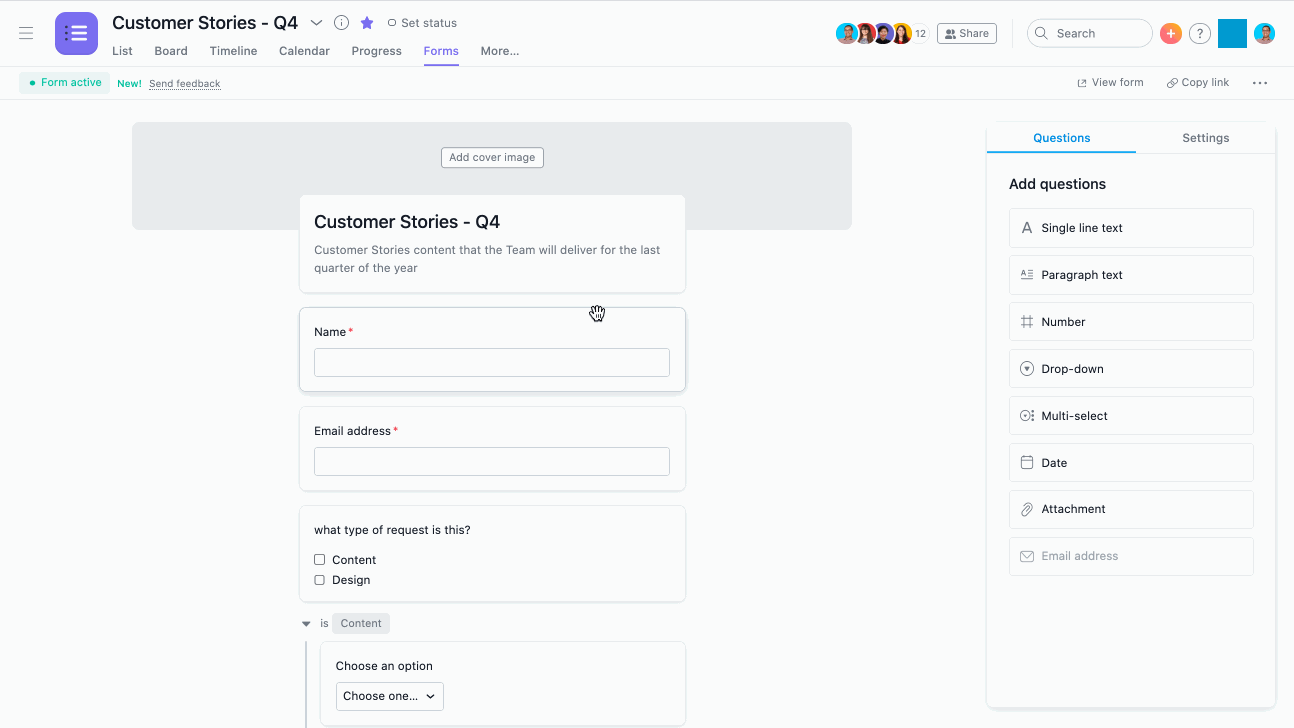Expand the project title dropdown arrow

click(316, 22)
